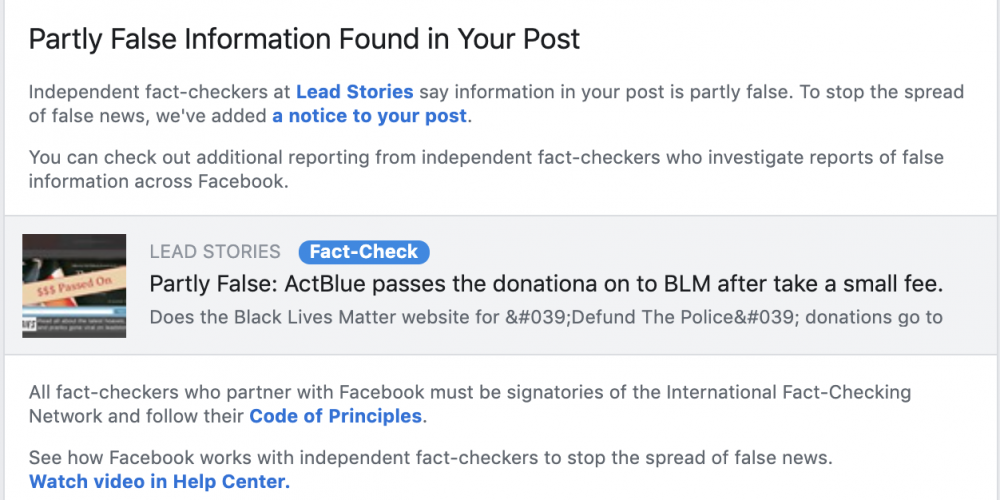
Task: Open the Code of Principles link
Action: point(337,416)
